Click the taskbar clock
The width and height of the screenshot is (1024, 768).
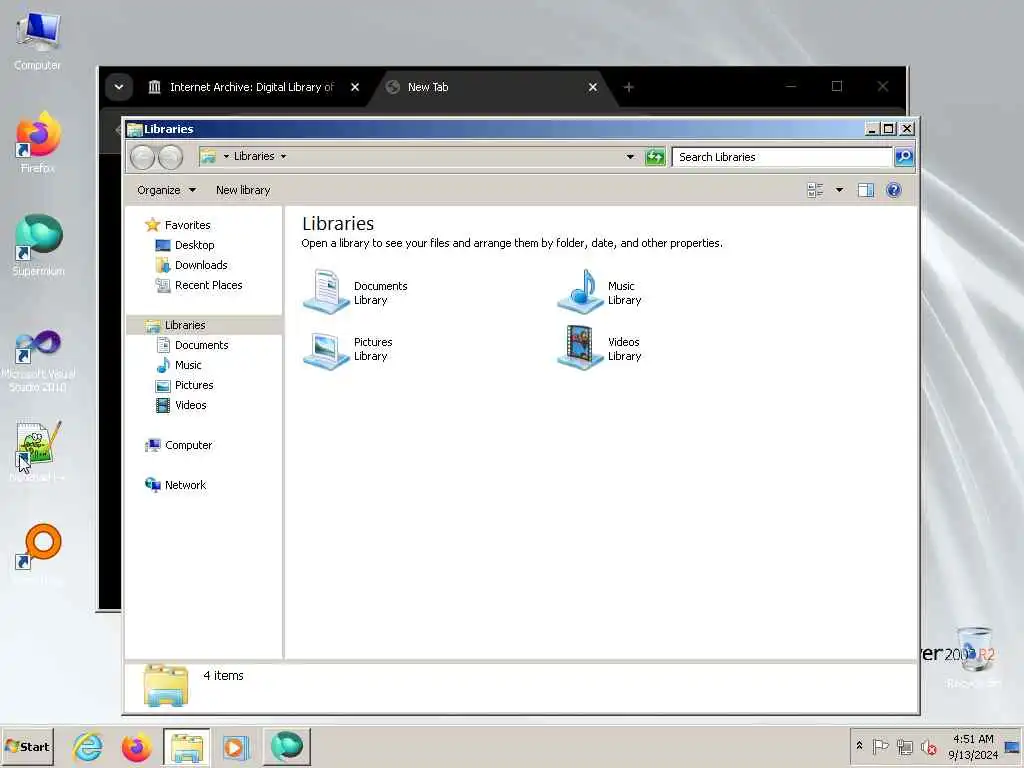pyautogui.click(x=973, y=746)
